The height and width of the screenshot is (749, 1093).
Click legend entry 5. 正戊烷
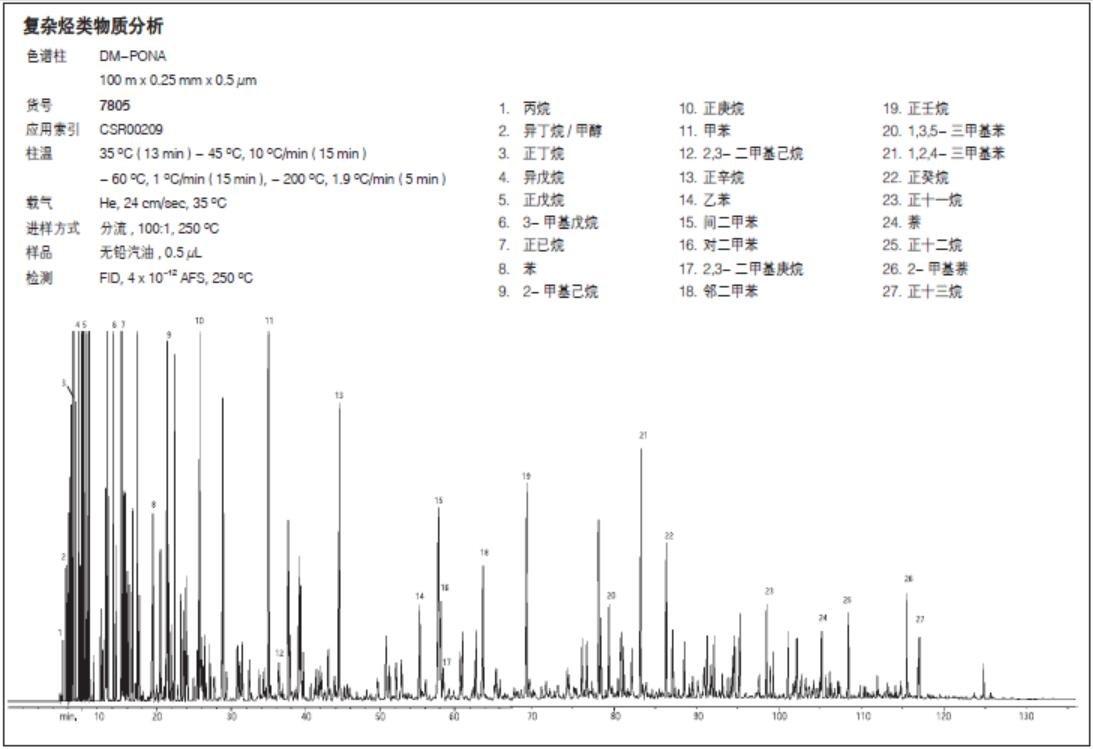pos(531,200)
